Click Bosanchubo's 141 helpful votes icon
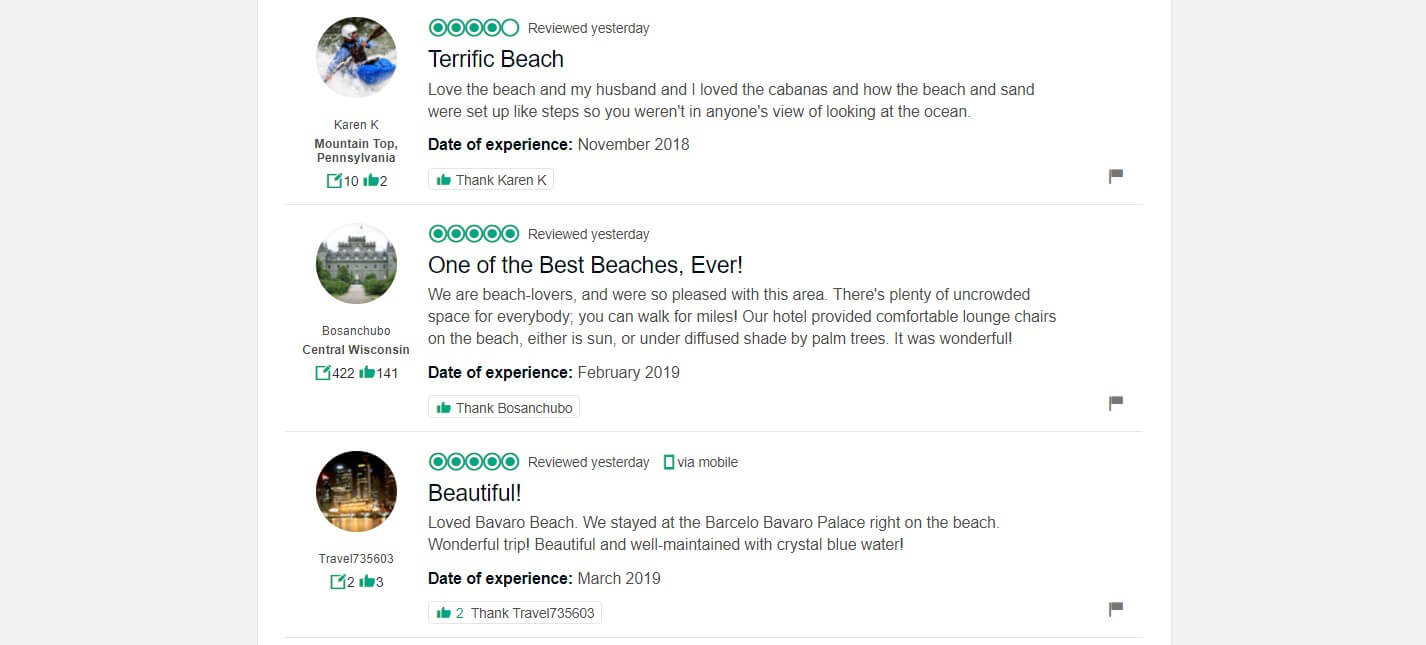1426x645 pixels. coord(367,373)
